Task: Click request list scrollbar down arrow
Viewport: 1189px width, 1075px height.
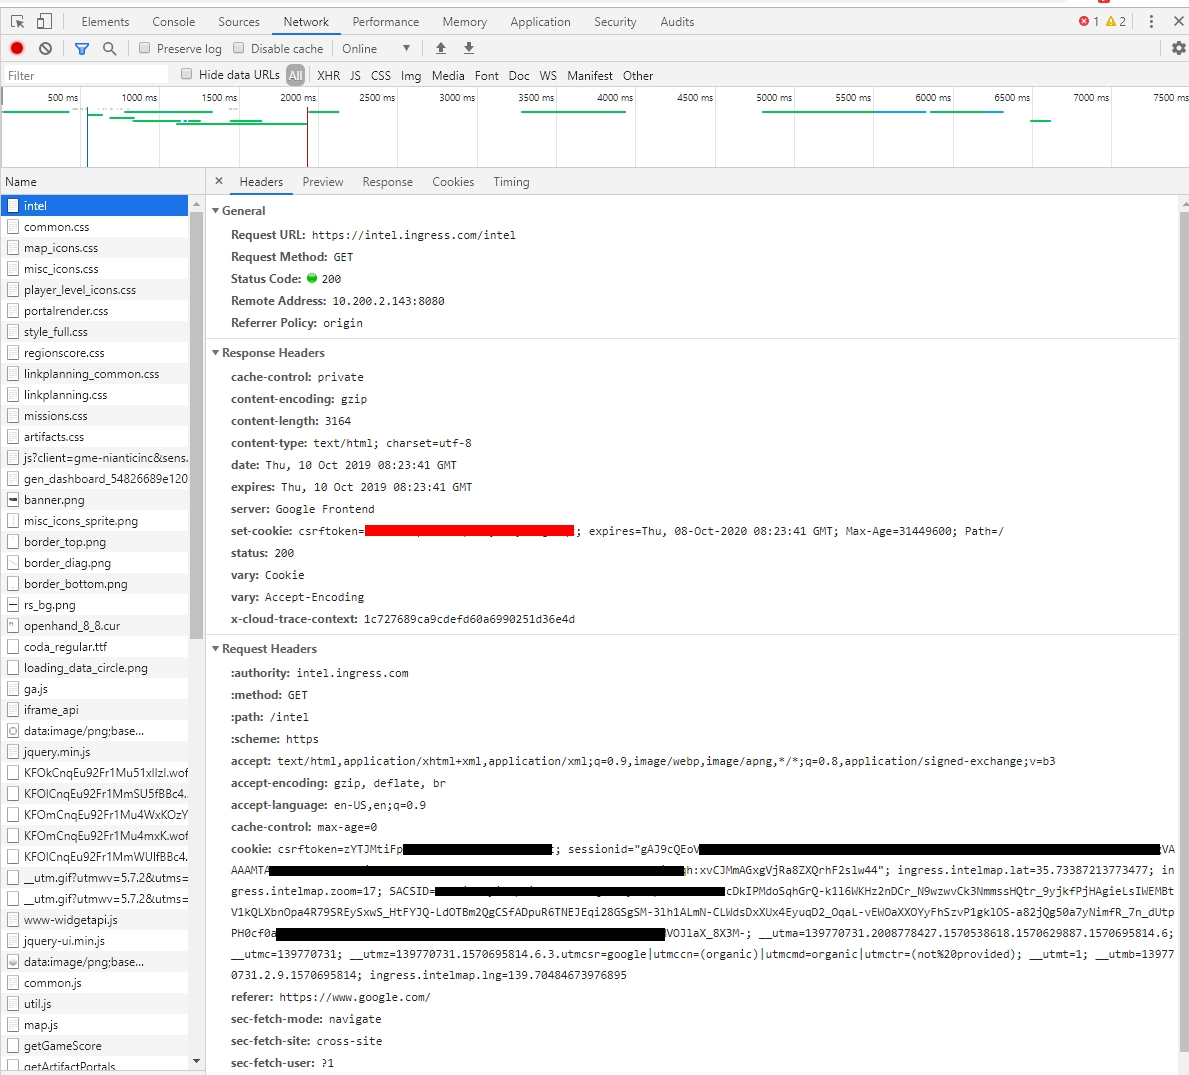Action: [196, 1061]
